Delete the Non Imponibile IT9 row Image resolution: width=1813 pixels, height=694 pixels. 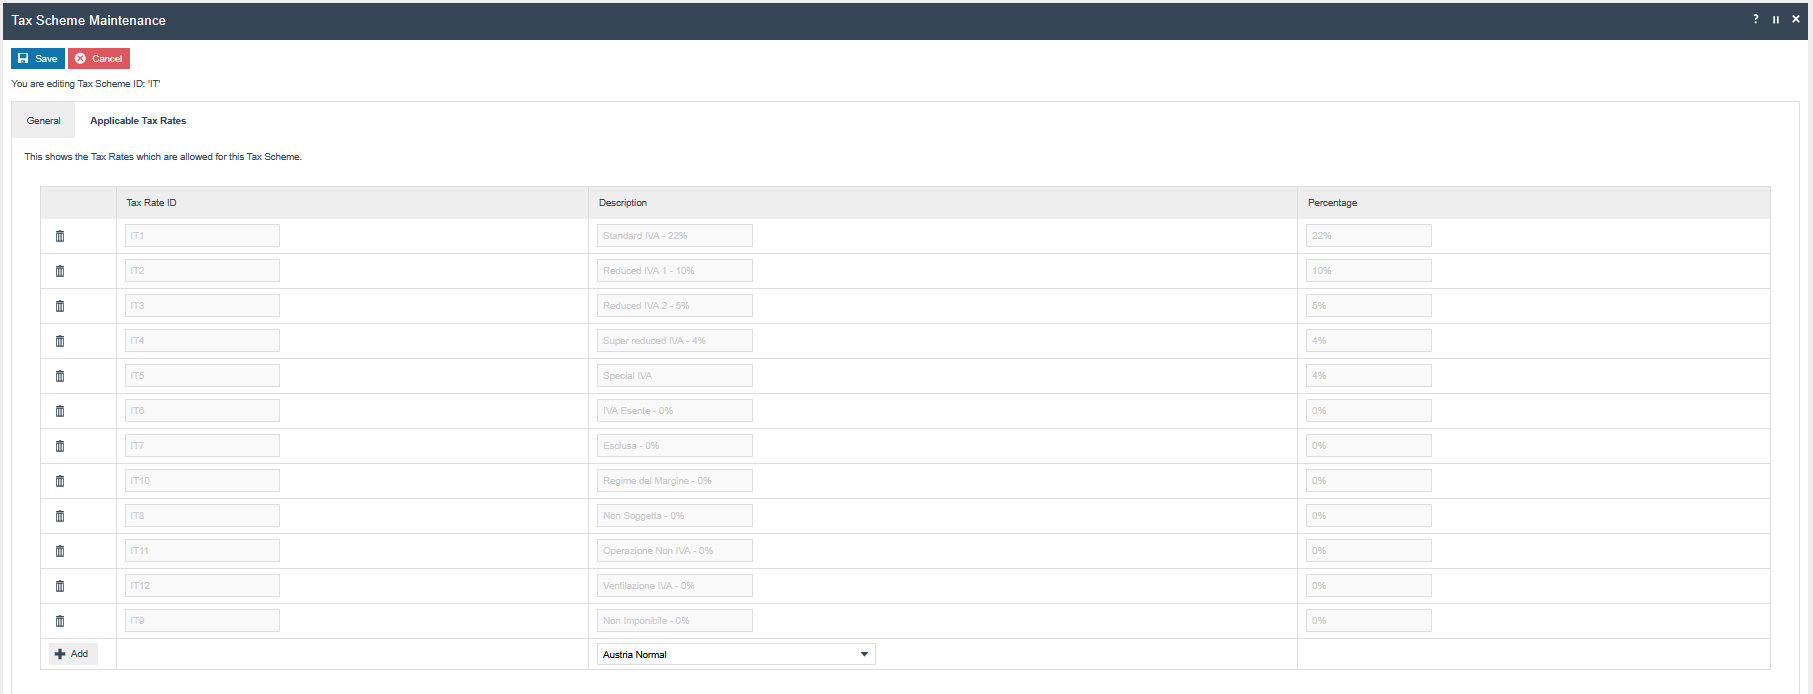coord(60,621)
